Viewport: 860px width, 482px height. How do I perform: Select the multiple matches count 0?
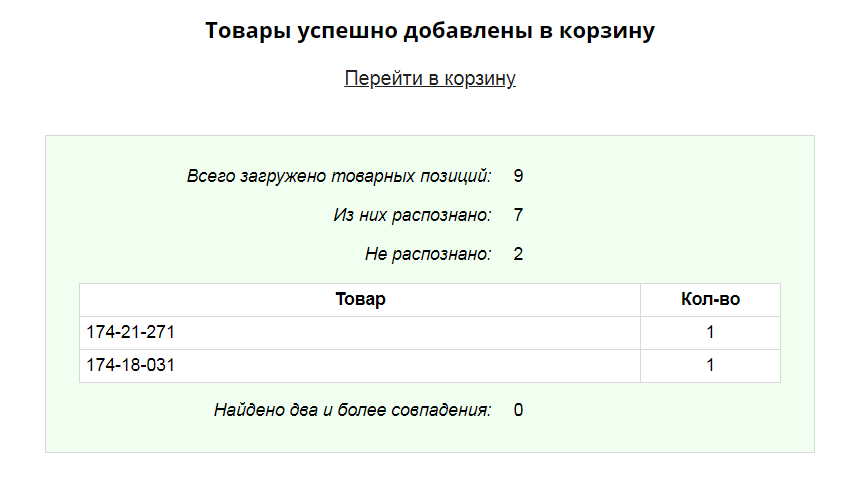[x=518, y=410]
